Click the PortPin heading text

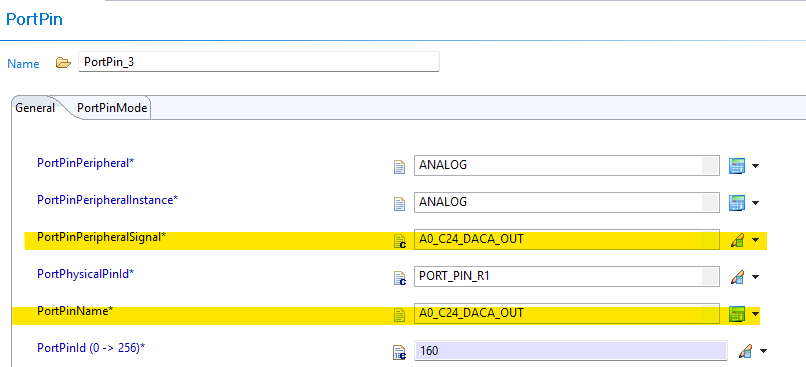[34, 20]
